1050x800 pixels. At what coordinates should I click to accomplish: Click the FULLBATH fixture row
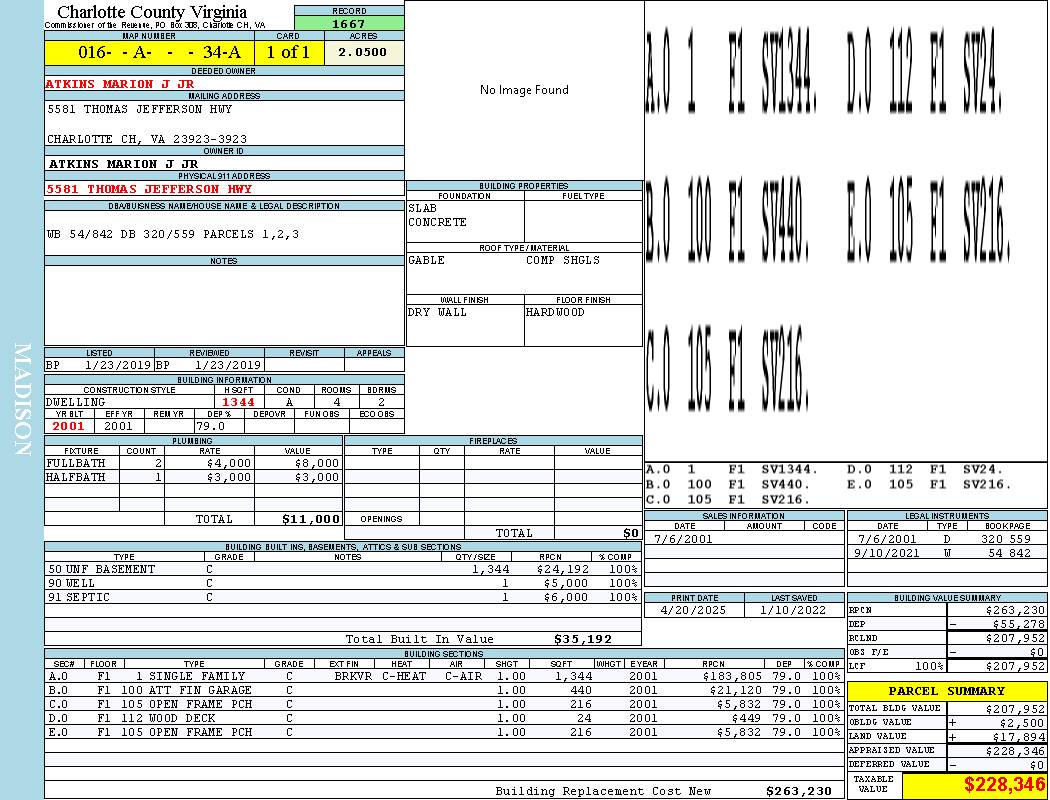pyautogui.click(x=193, y=463)
